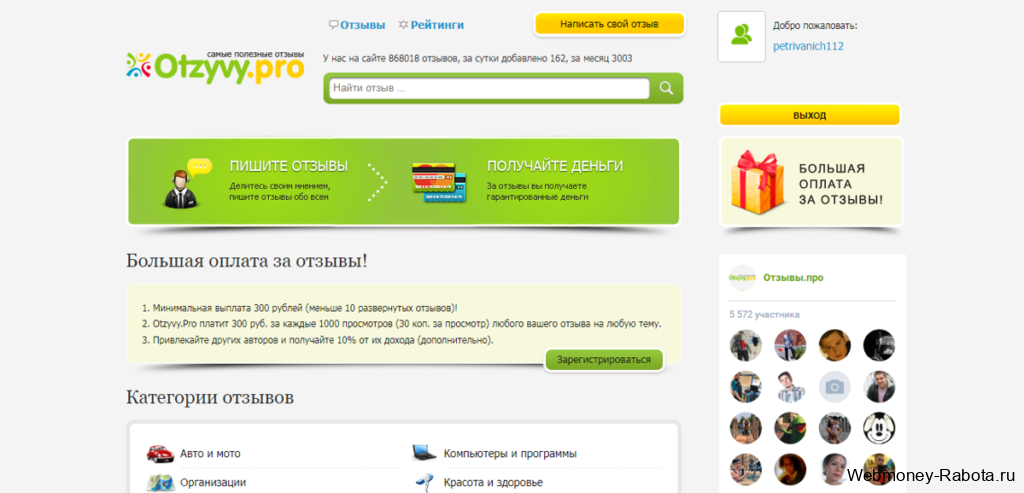Click the user avatar icon
Screen dimensions: 1024x493
pos(741,37)
